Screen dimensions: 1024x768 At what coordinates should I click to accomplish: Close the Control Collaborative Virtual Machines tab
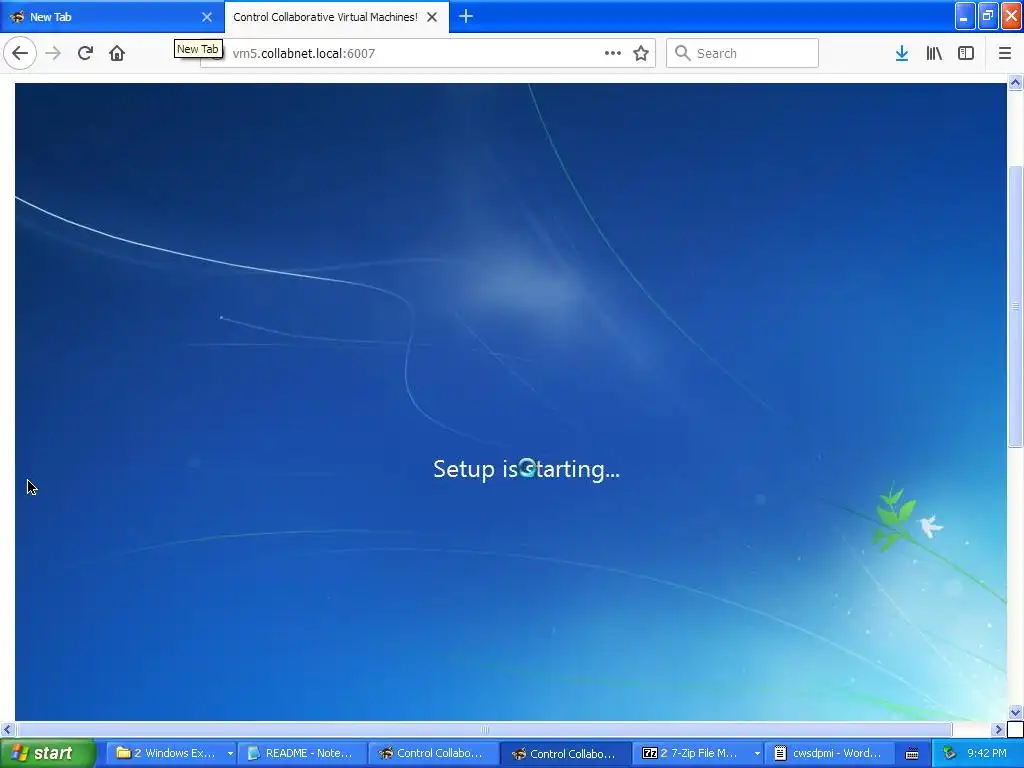click(432, 17)
